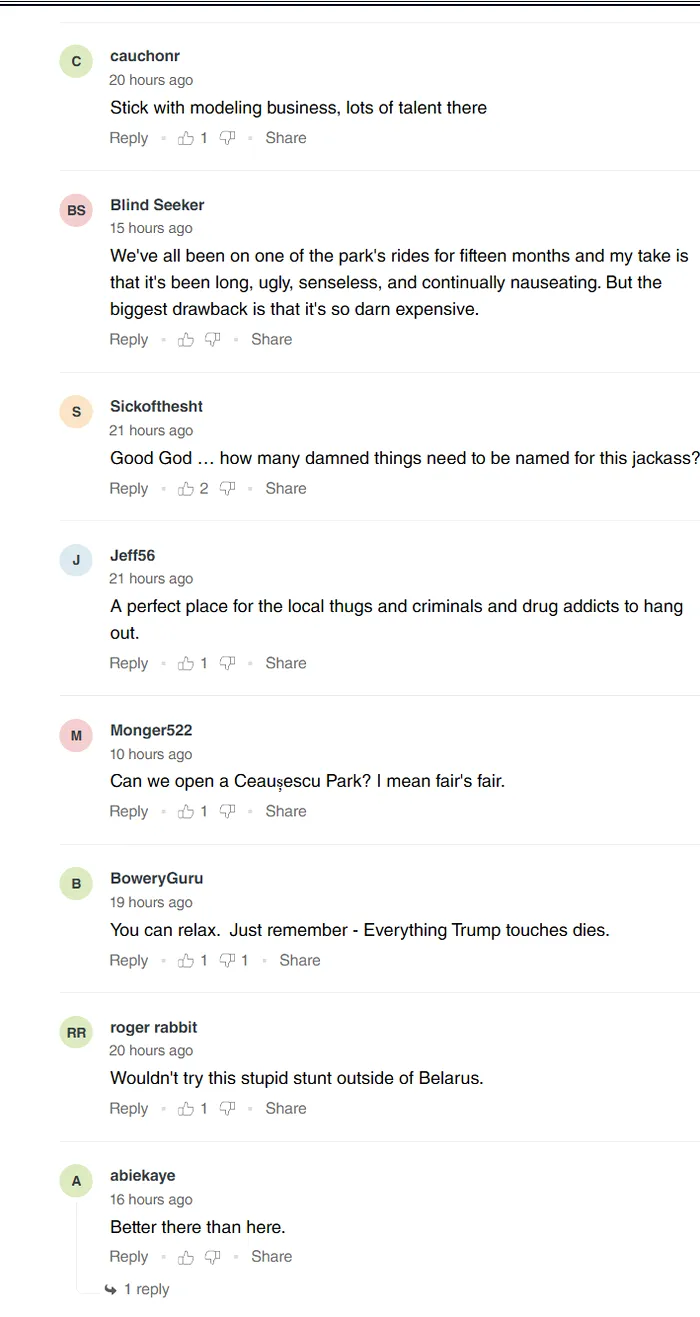Click cauchonr's avatar circle
Viewport: 700px width, 1317px height.
pos(76,61)
